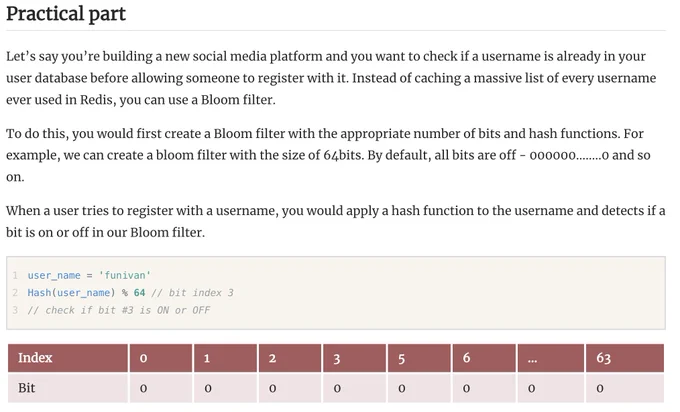Select the index 2 header cell
This screenshot has width=680, height=412.
point(290,358)
